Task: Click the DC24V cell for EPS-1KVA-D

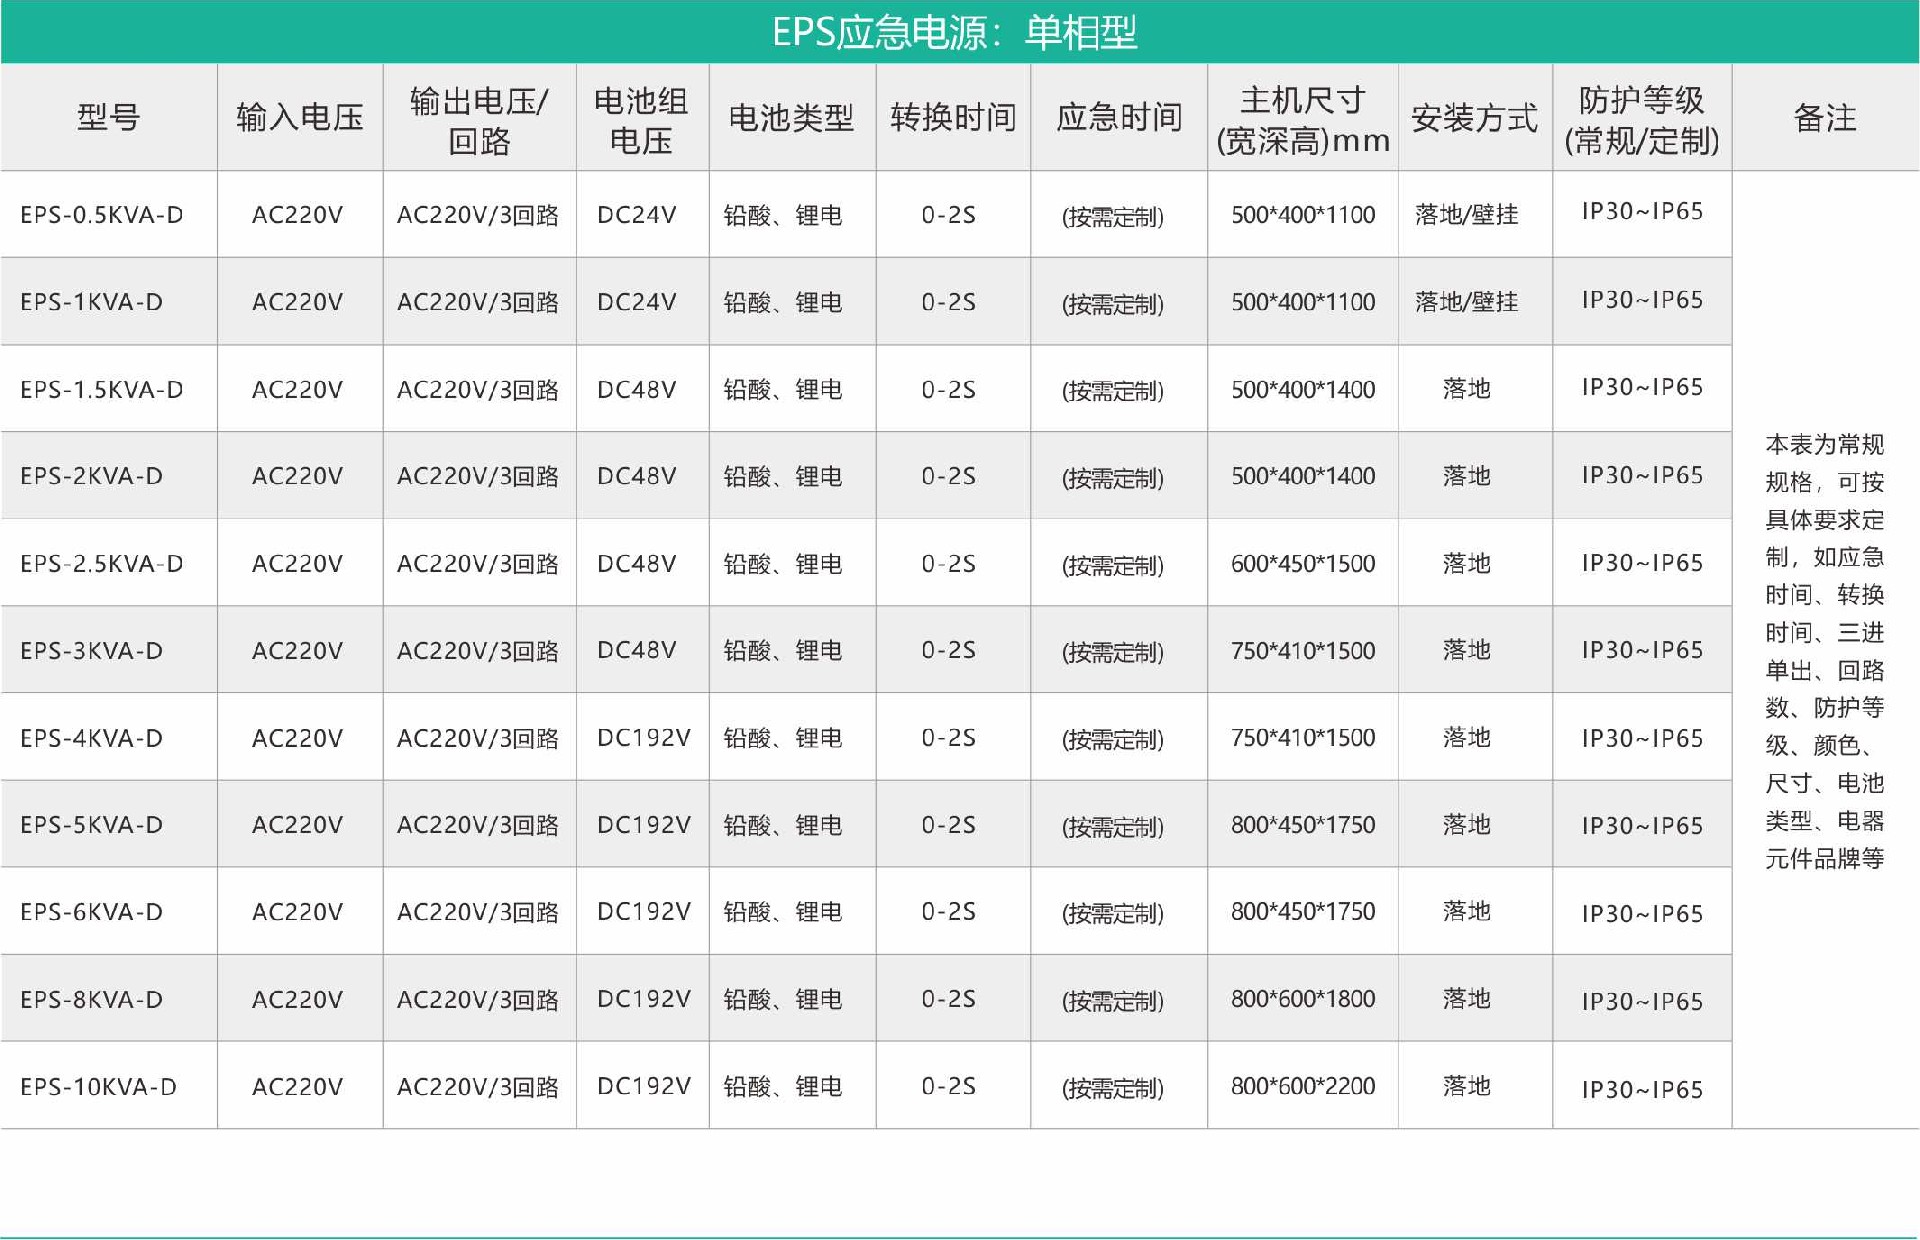Action: pos(641,301)
